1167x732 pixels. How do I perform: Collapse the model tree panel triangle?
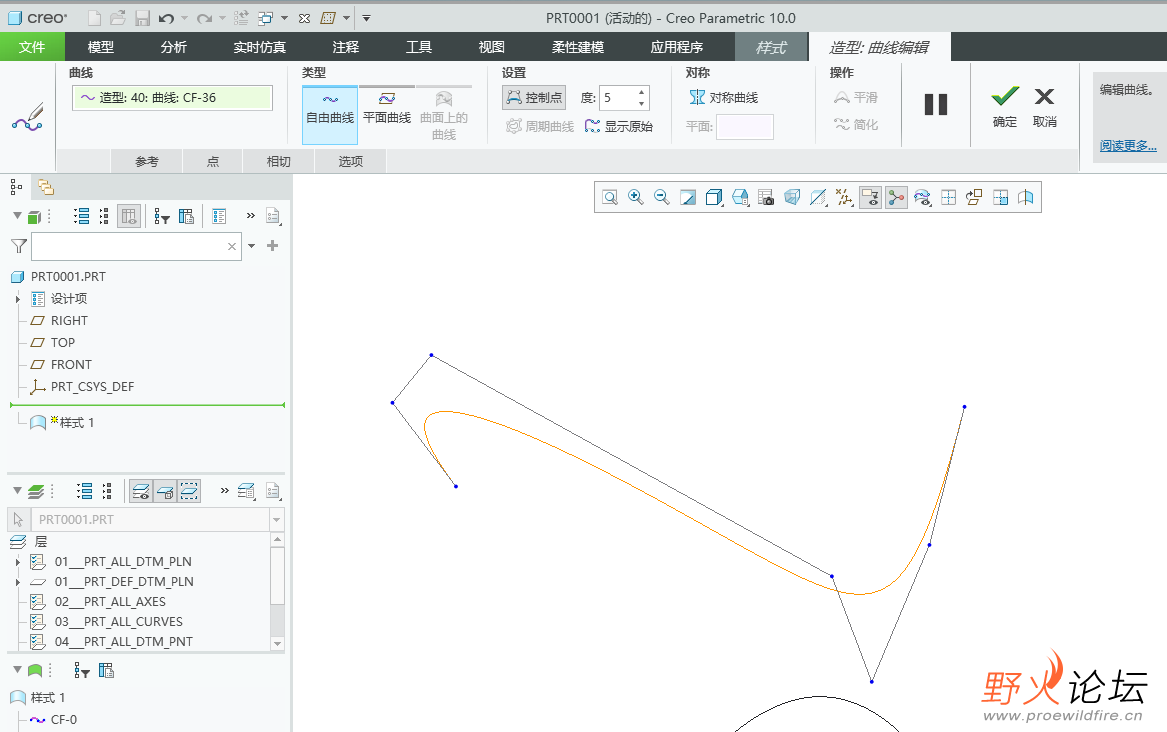16,216
